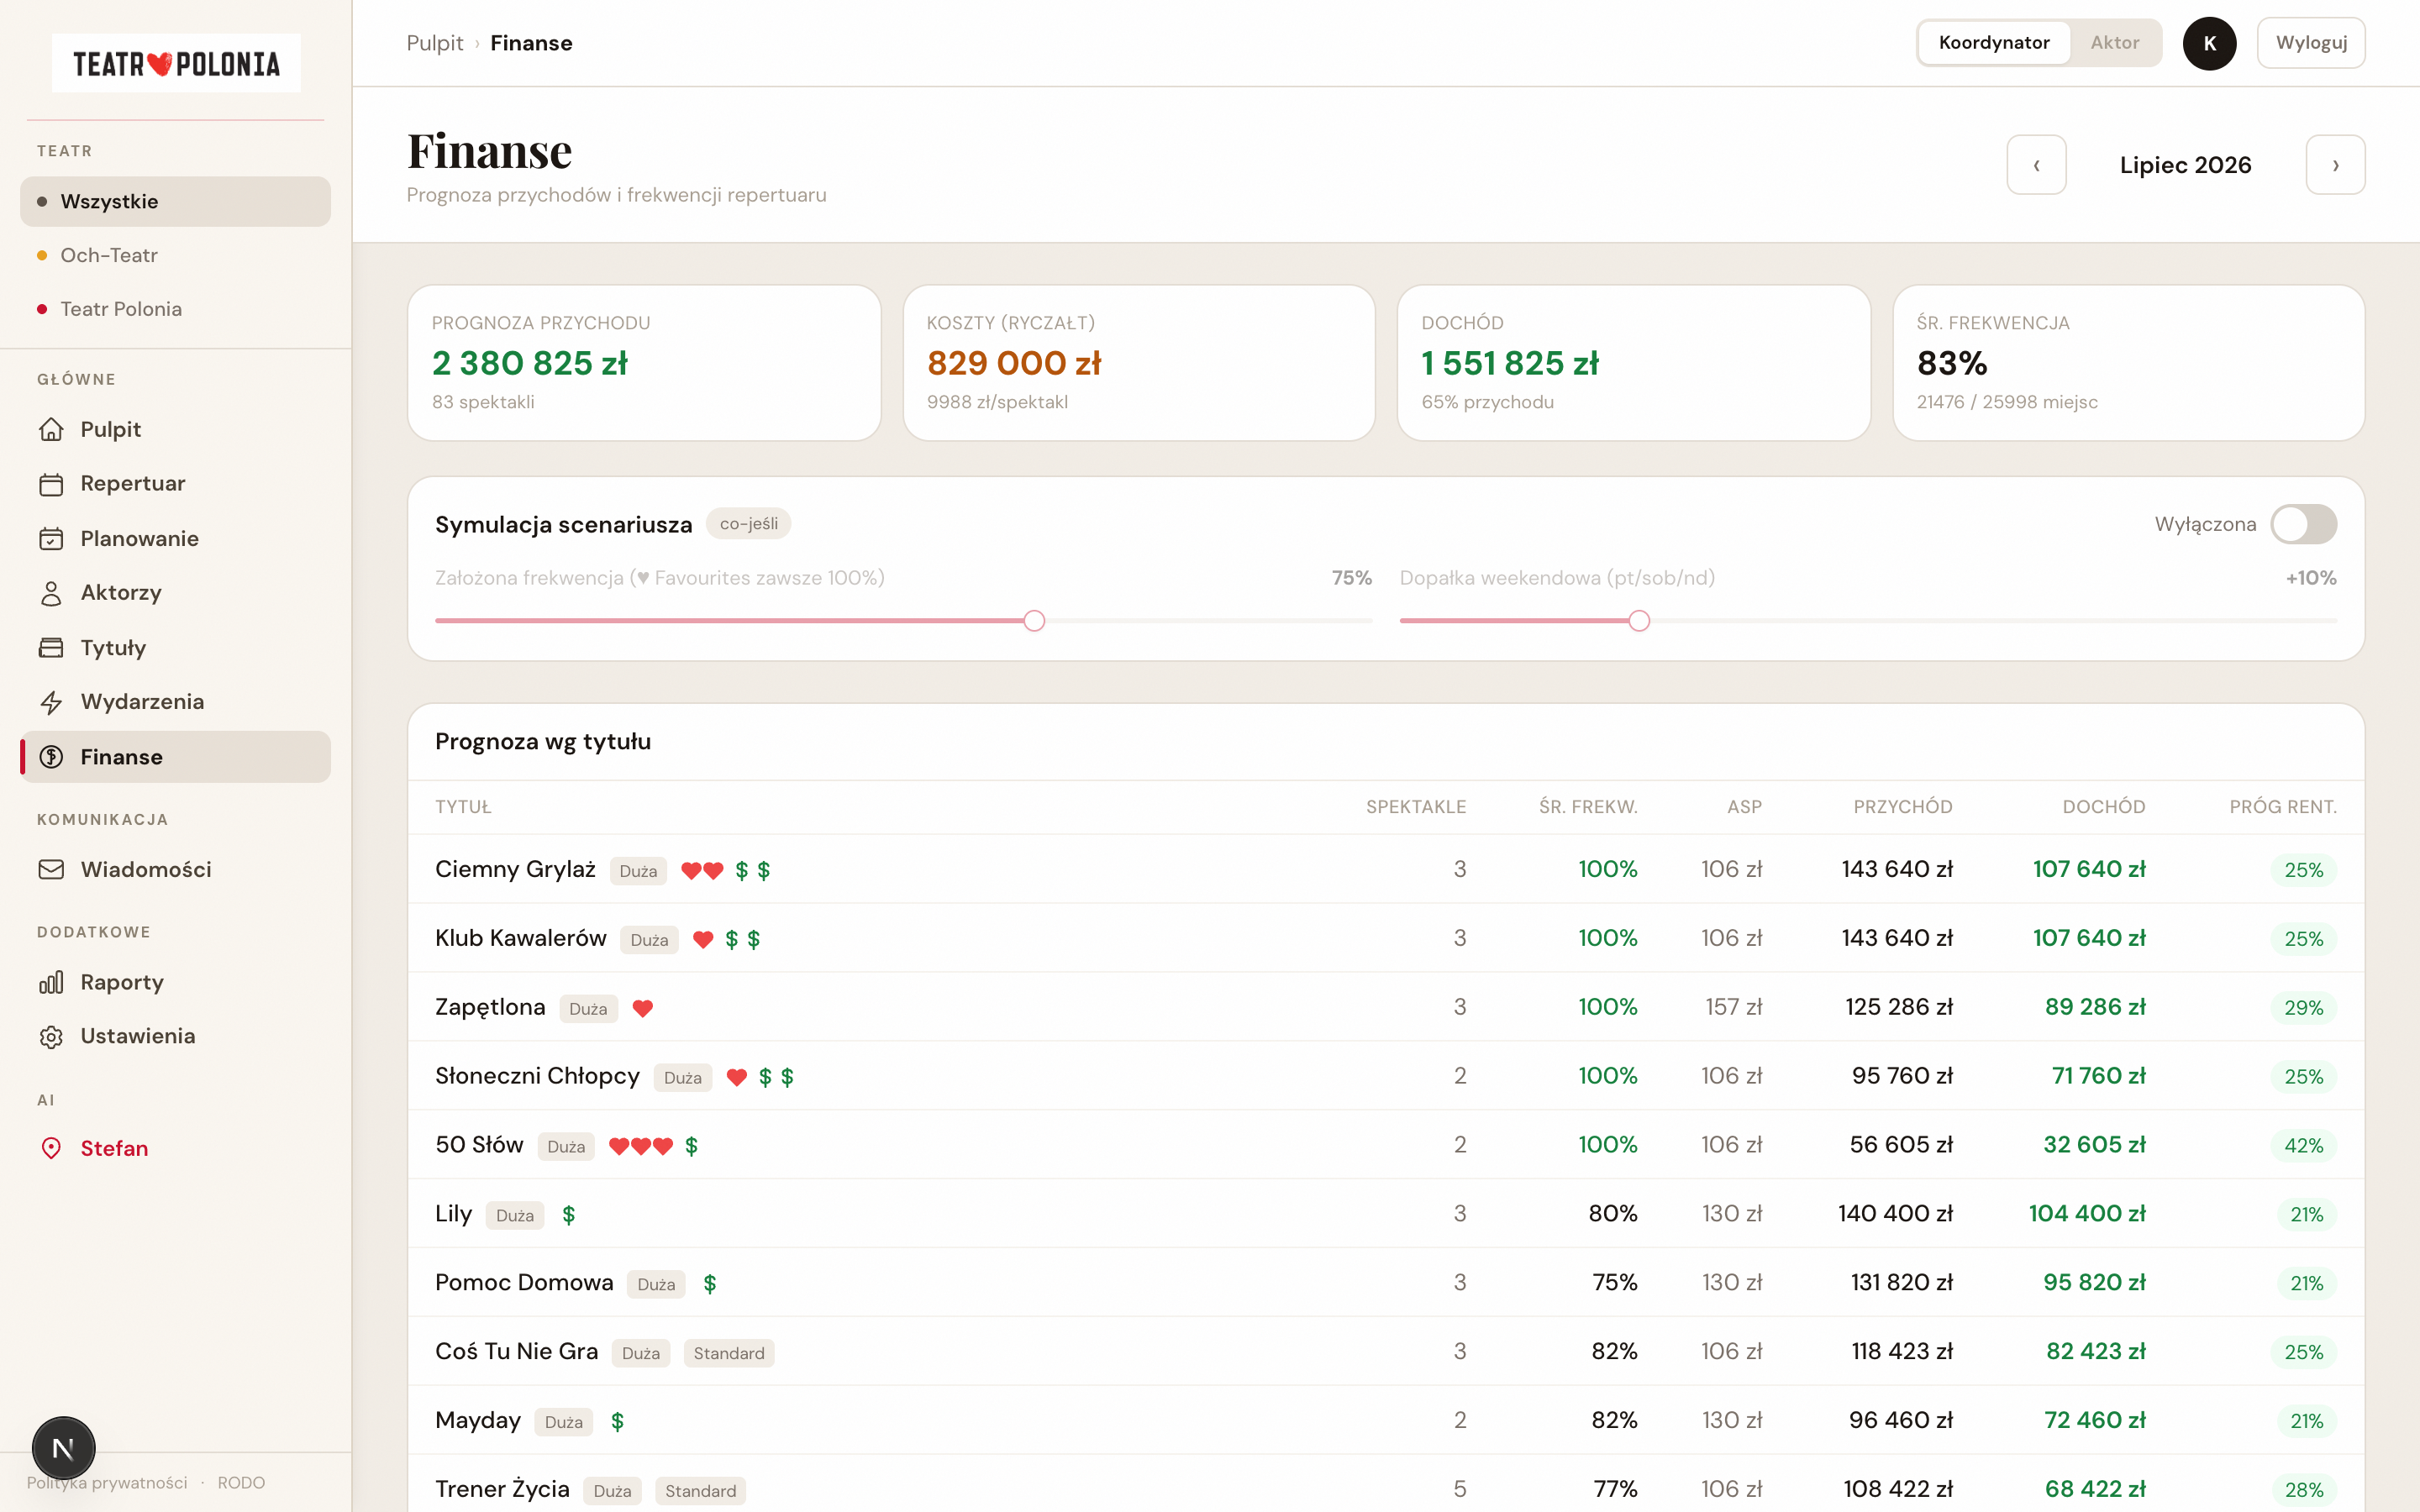Open the Repertuar calendar icon
Screen dimensions: 2420x1512
51,484
